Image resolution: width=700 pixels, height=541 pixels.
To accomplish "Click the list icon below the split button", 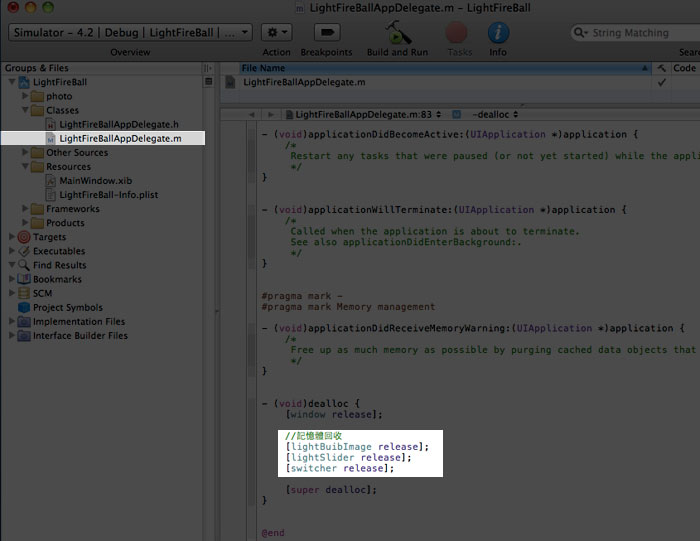I will click(x=208, y=82).
